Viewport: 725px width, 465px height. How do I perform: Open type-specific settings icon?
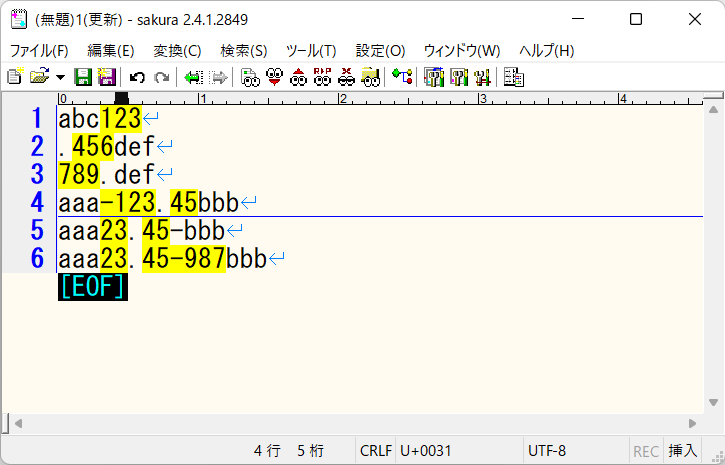pos(458,77)
